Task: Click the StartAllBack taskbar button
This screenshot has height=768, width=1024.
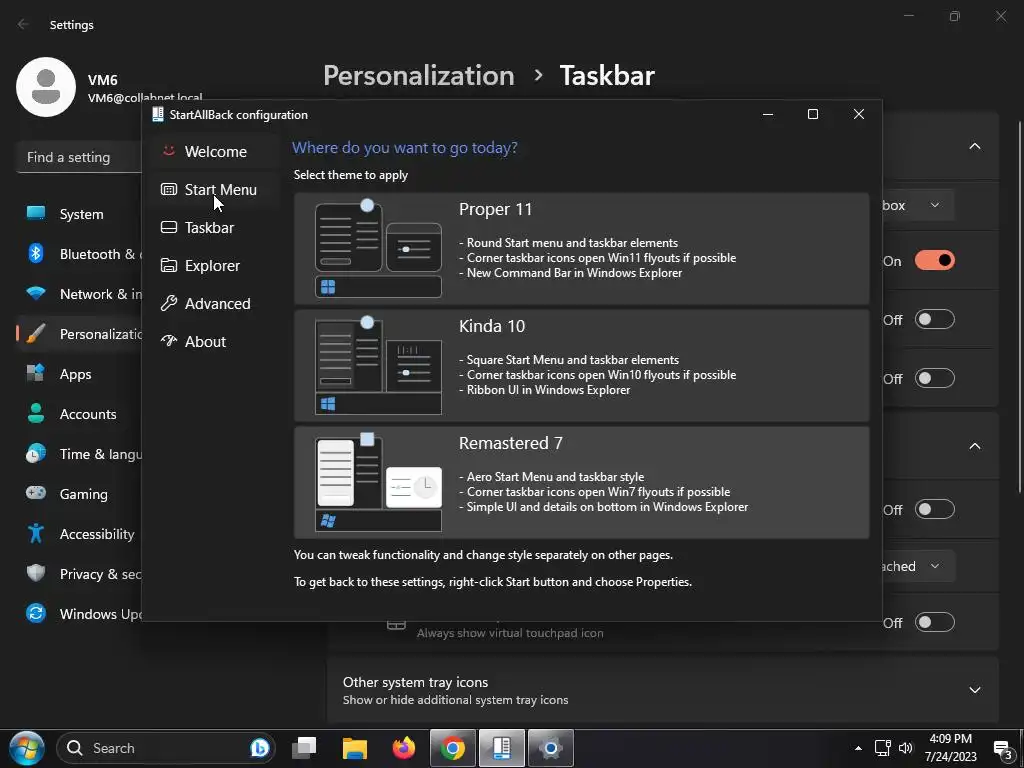Action: 502,748
